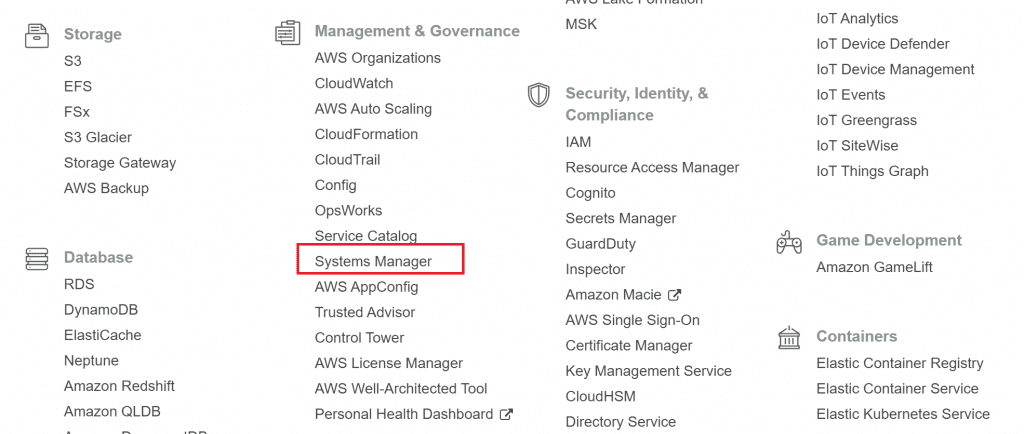Image resolution: width=1024 pixels, height=434 pixels.
Task: Navigate to Secrets Manager
Action: point(620,218)
